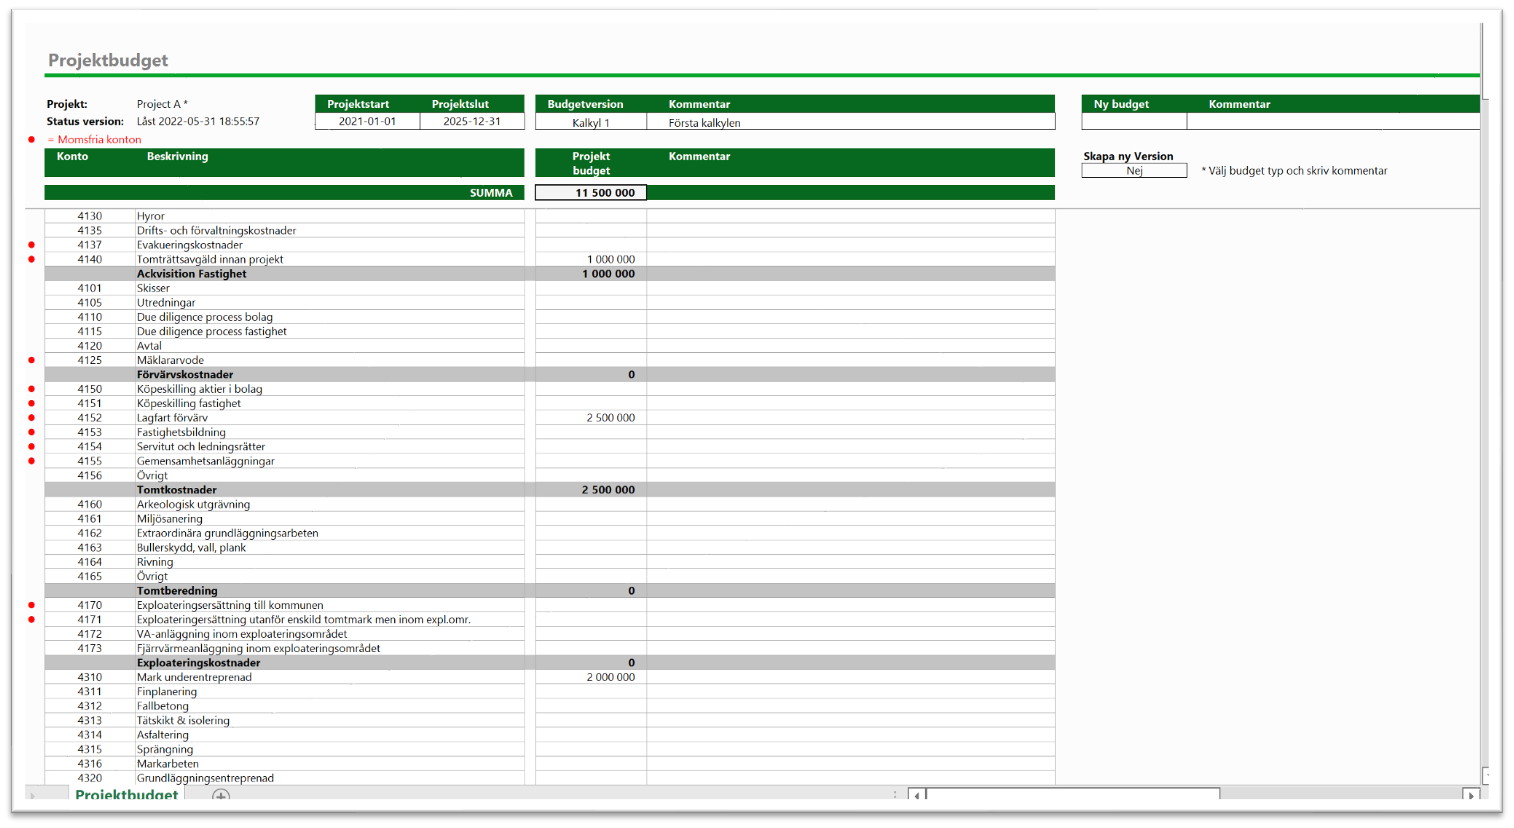Viewport: 1514px width, 828px height.
Task: Select the 'Mäklararvode' description cell
Action: 330,360
